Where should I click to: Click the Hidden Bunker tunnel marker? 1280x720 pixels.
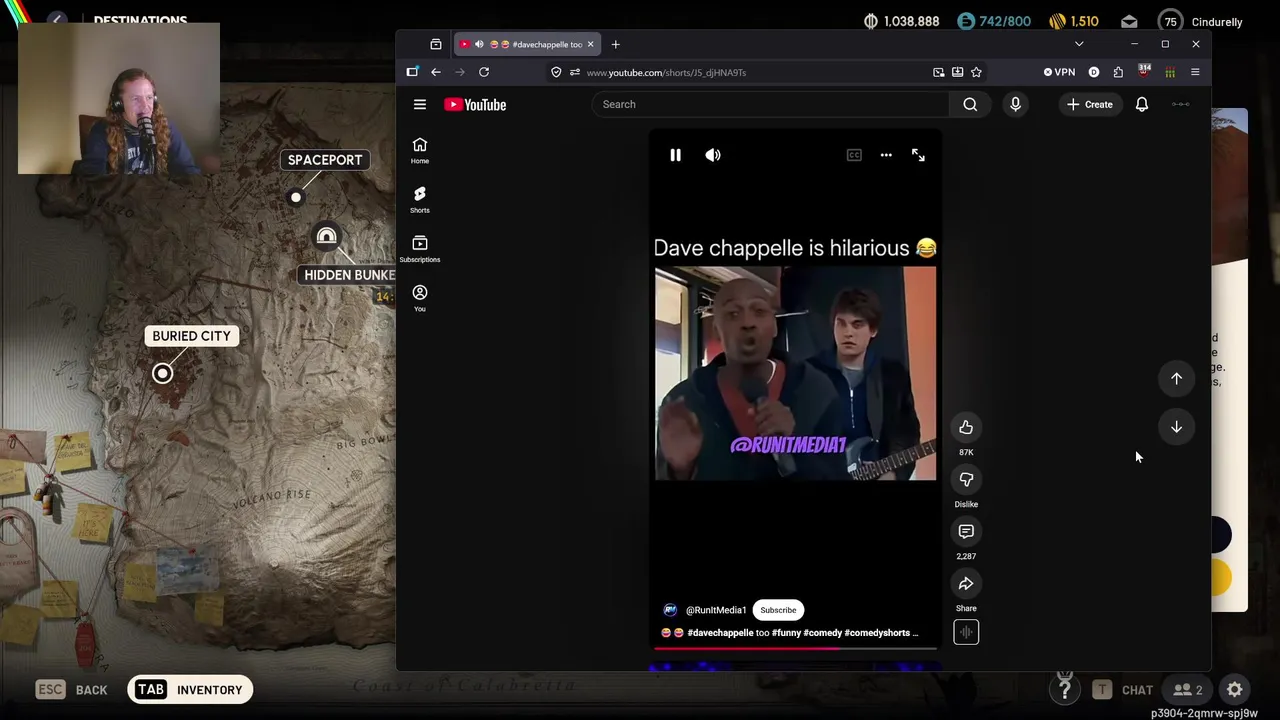click(326, 237)
